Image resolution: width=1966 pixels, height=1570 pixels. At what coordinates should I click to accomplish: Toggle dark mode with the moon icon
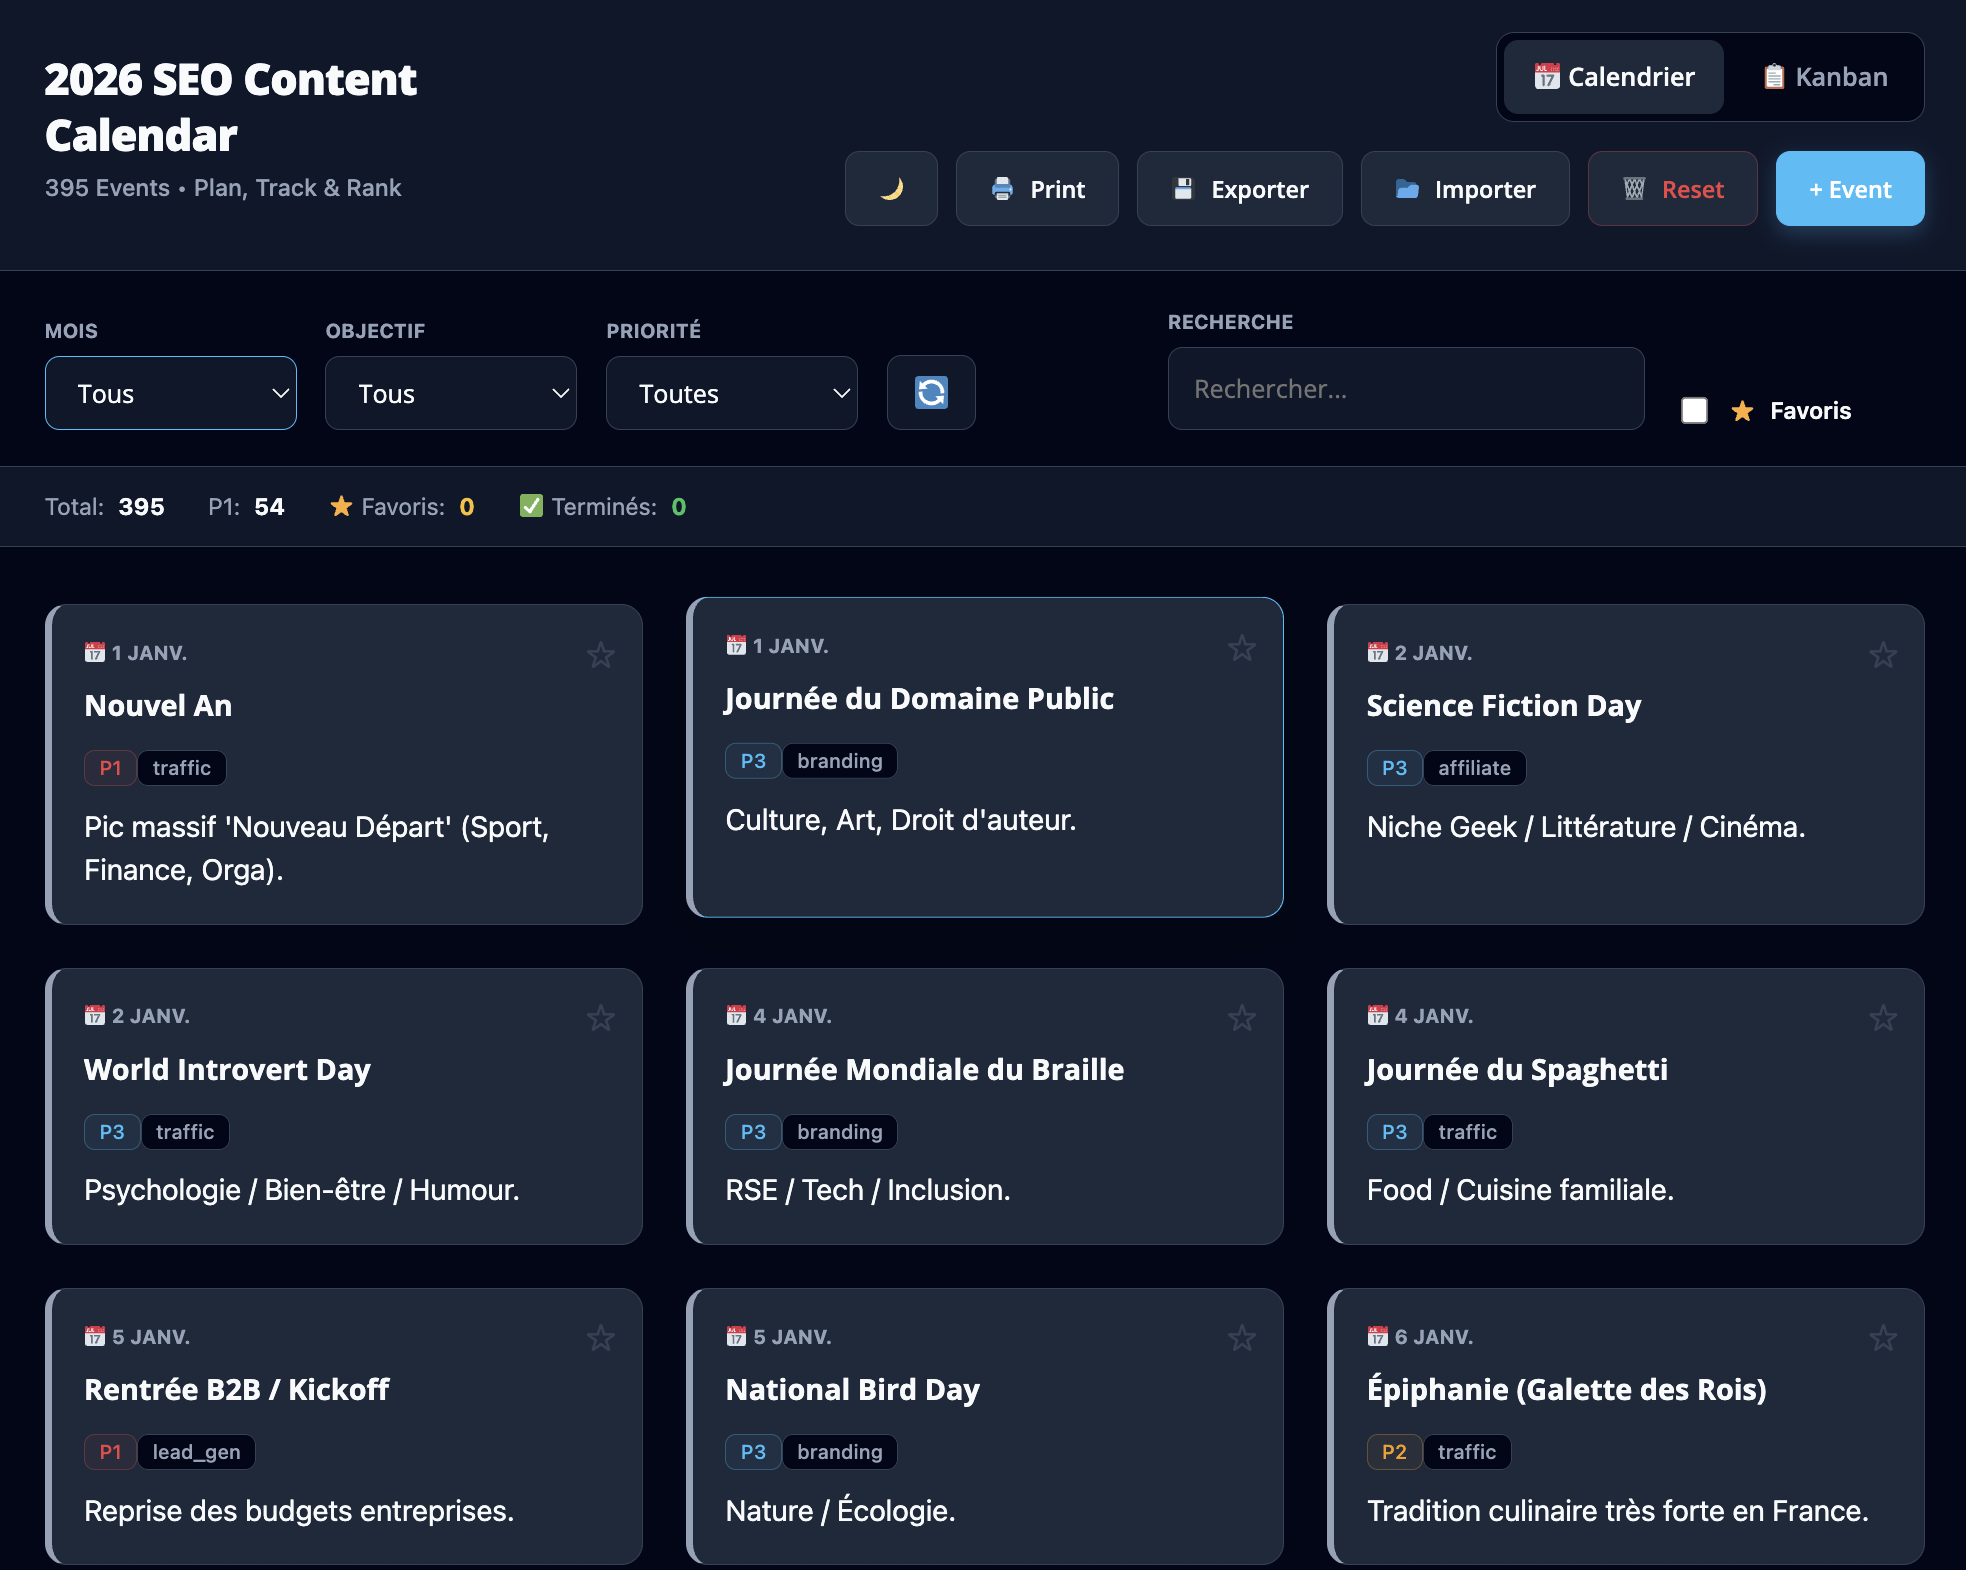pos(890,188)
